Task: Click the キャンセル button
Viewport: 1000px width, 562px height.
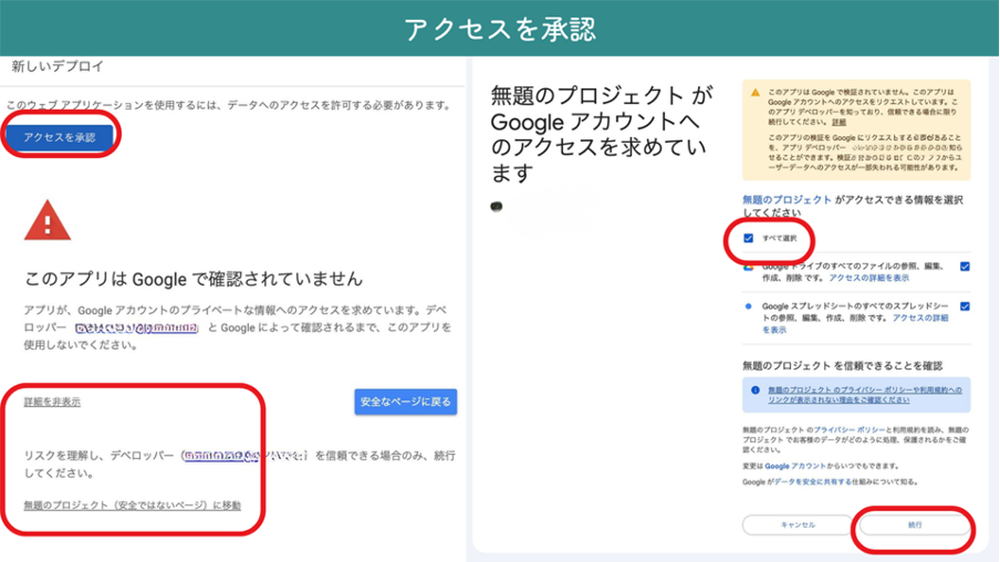Action: click(x=798, y=525)
